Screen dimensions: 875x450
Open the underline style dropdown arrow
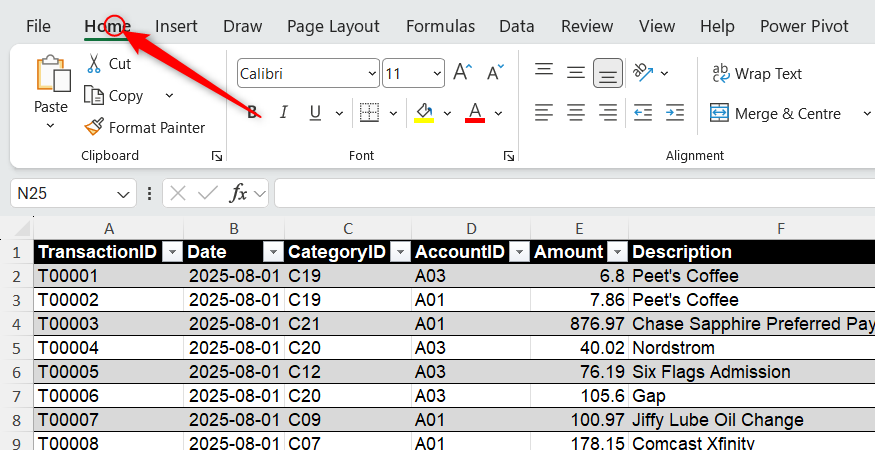(339, 113)
